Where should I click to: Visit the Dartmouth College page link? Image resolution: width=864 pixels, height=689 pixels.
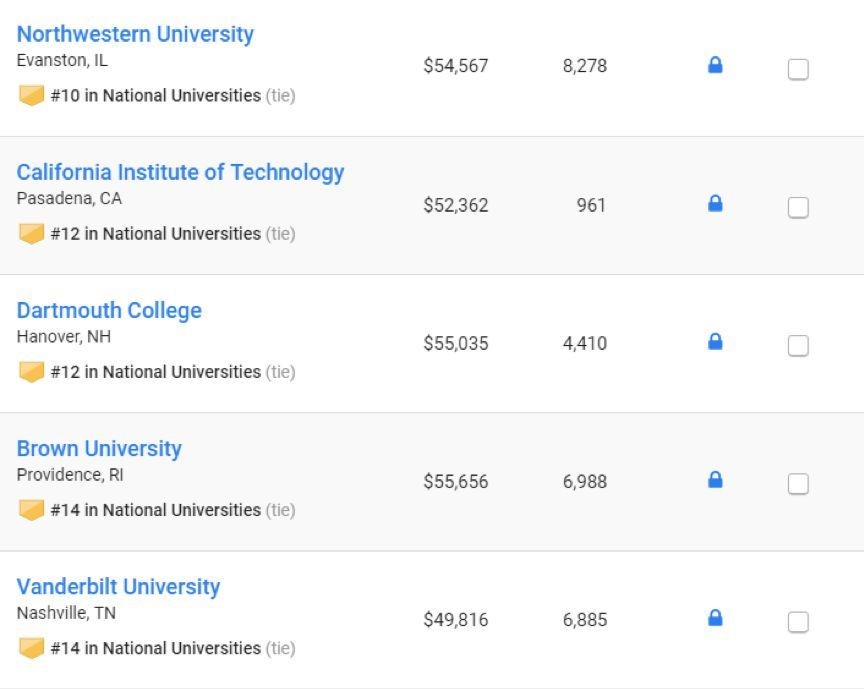click(109, 311)
